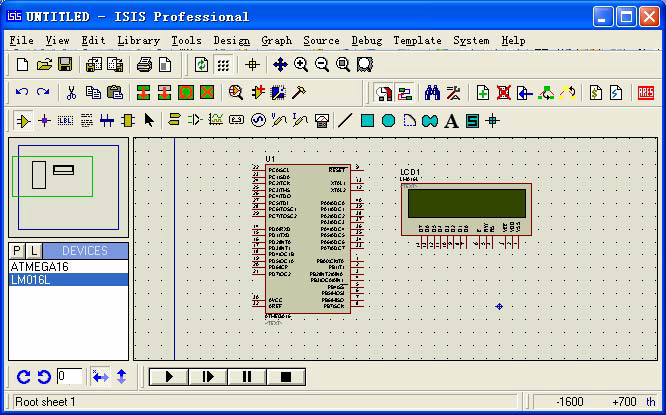Toggle the wire auto-router button
The height and width of the screenshot is (415, 666).
click(383, 93)
